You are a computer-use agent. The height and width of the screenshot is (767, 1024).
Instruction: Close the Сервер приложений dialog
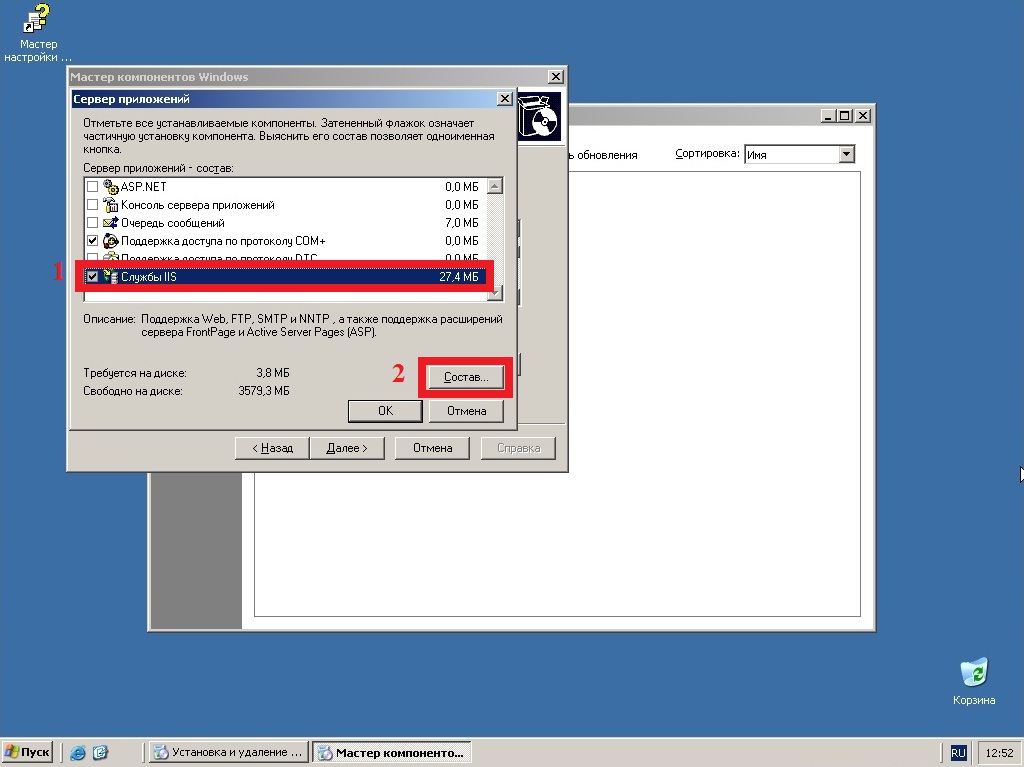pyautogui.click(x=504, y=99)
